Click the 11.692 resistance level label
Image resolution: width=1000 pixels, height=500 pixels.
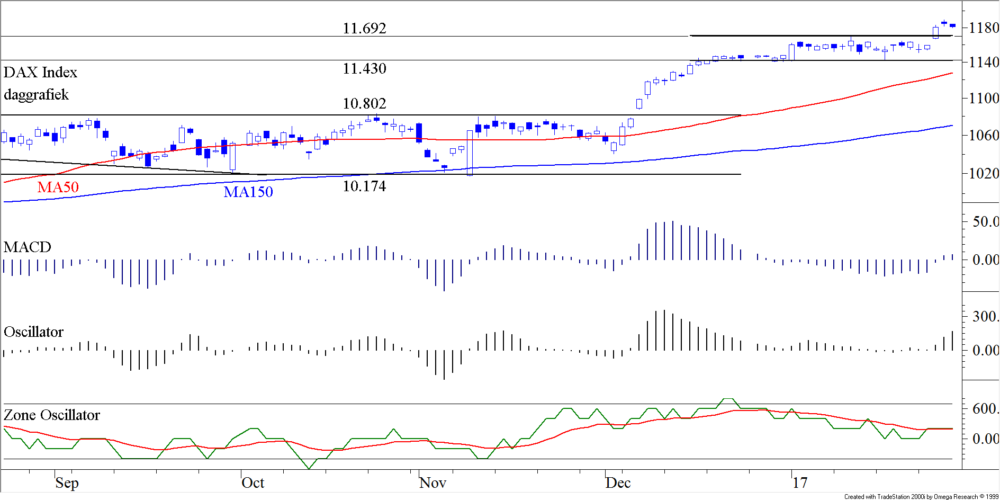pos(365,29)
